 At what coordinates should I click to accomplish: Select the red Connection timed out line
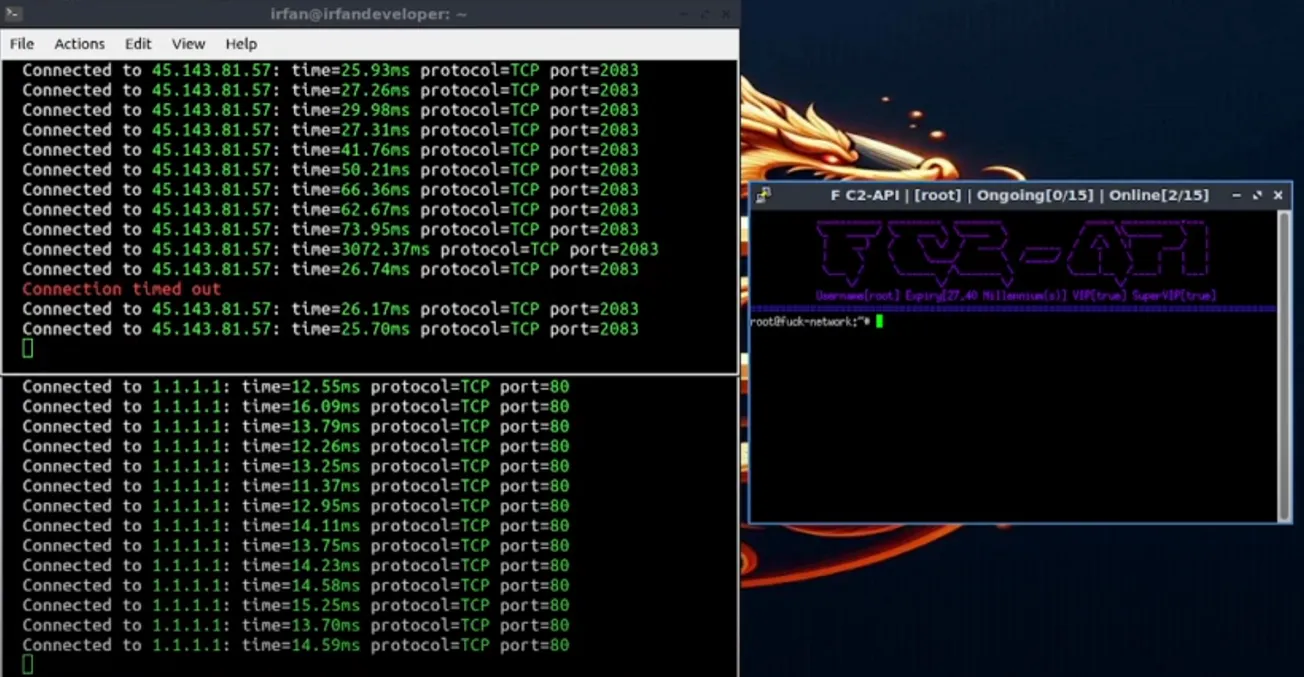pyautogui.click(x=120, y=289)
